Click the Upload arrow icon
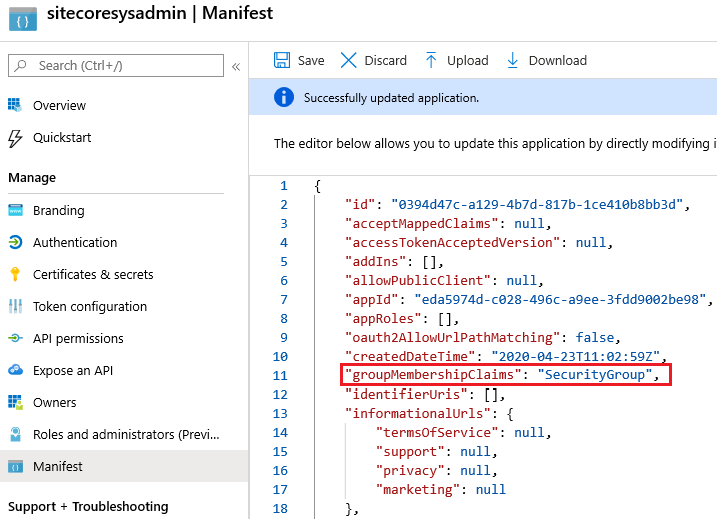This screenshot has width=717, height=519. coord(431,60)
